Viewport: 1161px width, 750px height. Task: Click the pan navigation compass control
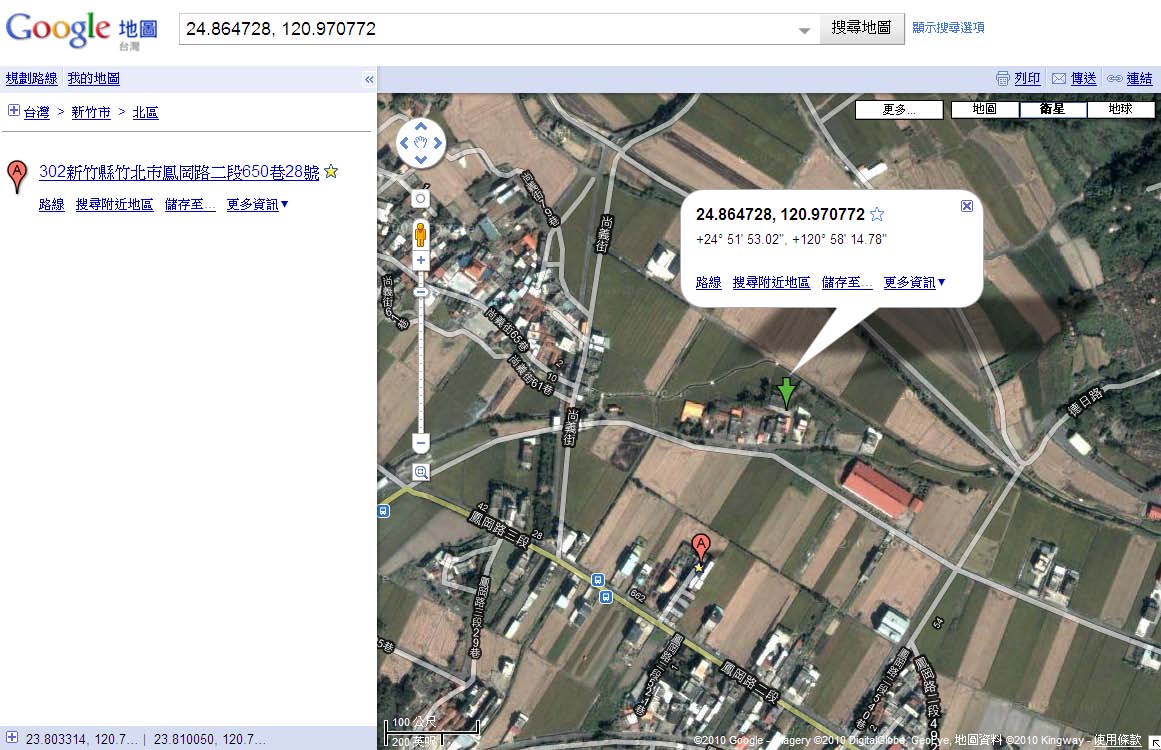click(x=421, y=143)
